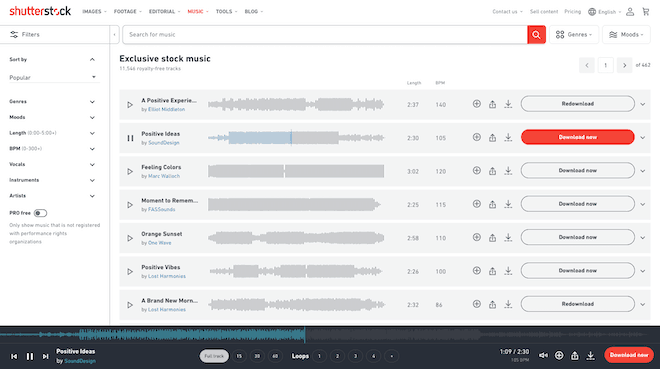Pause playback in bottom player bar
The image size is (660, 369).
point(30,356)
